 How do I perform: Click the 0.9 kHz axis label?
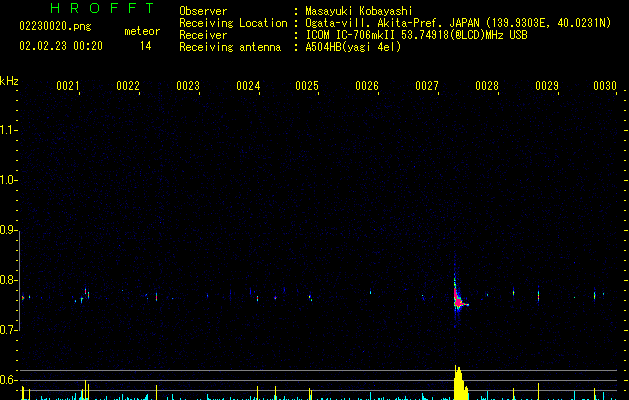pos(8,230)
